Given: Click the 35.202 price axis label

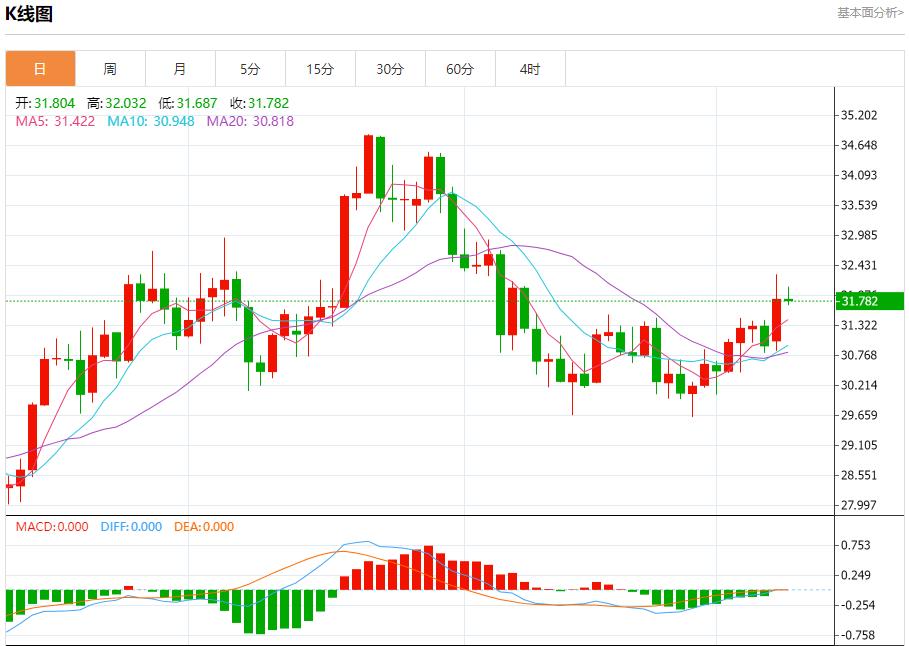Looking at the screenshot, I should [860, 115].
